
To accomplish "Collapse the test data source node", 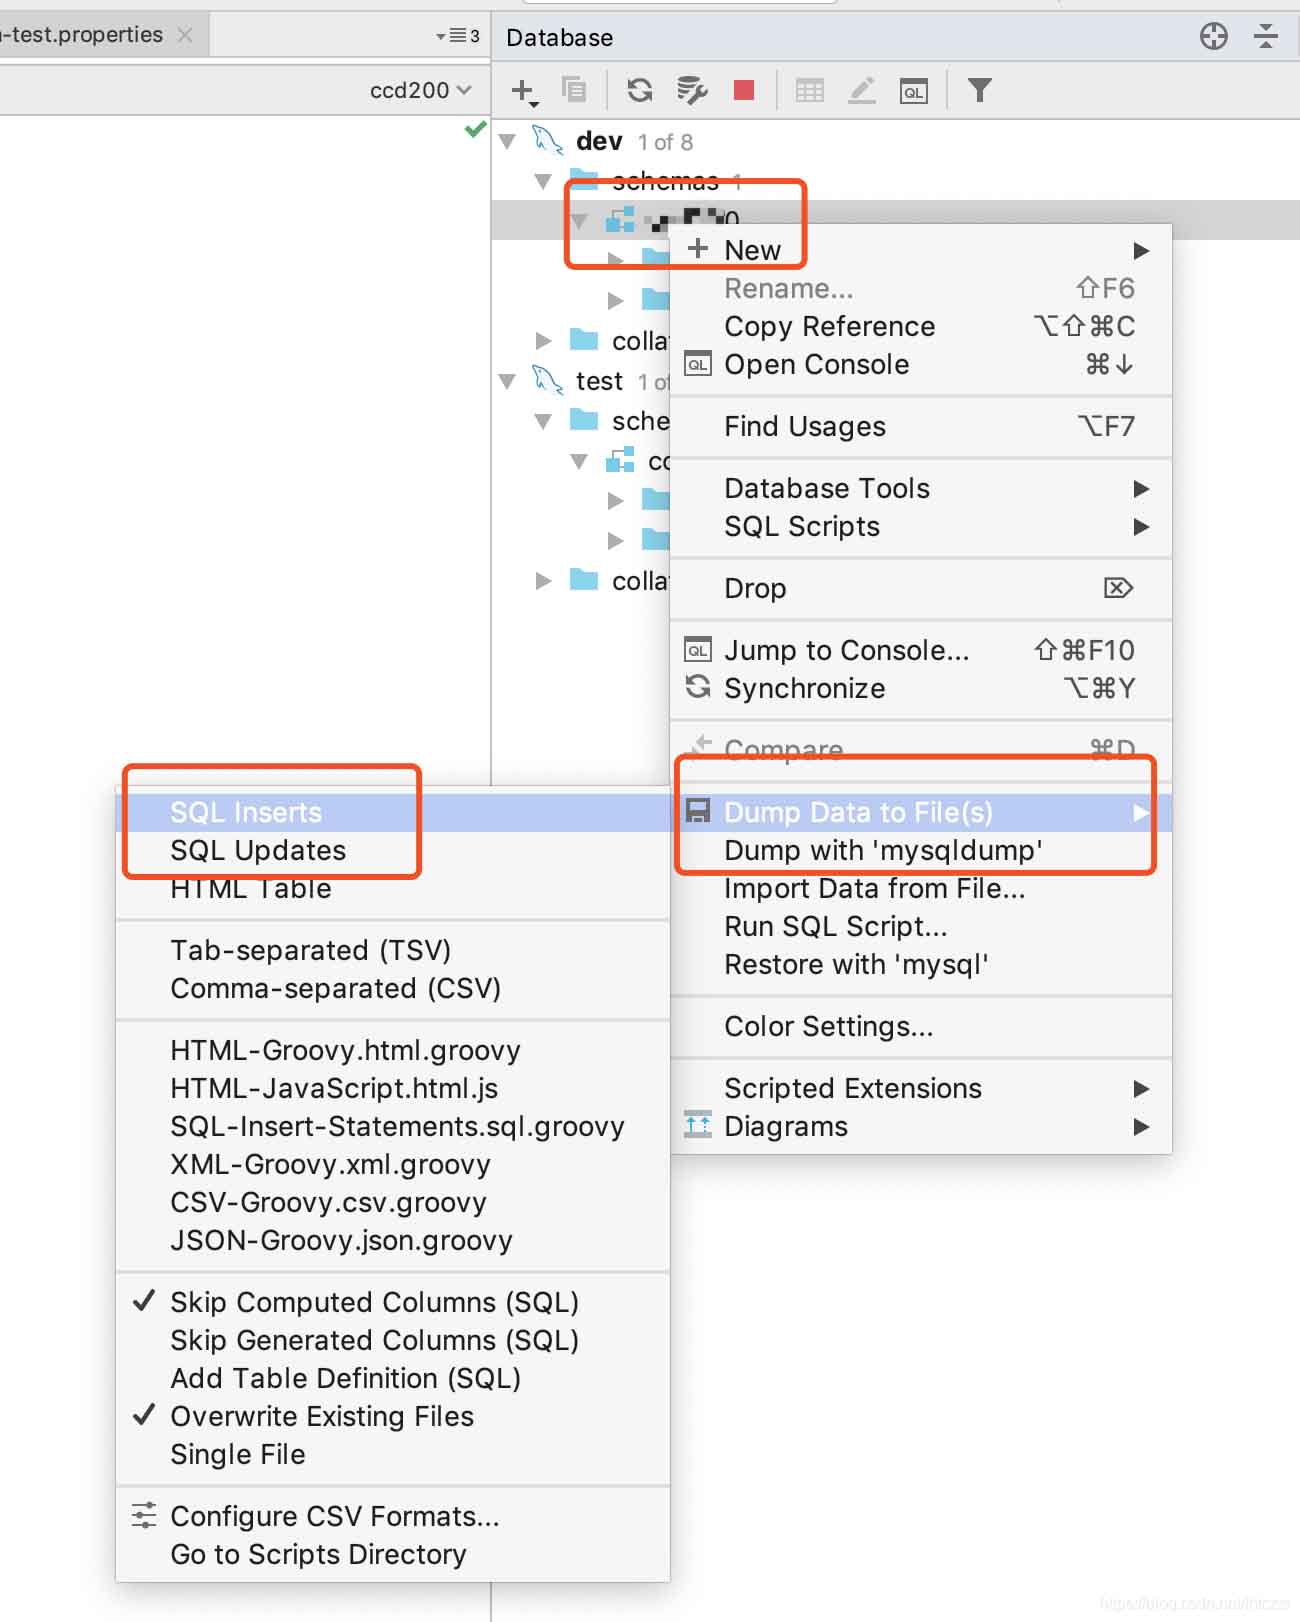I will click(508, 381).
